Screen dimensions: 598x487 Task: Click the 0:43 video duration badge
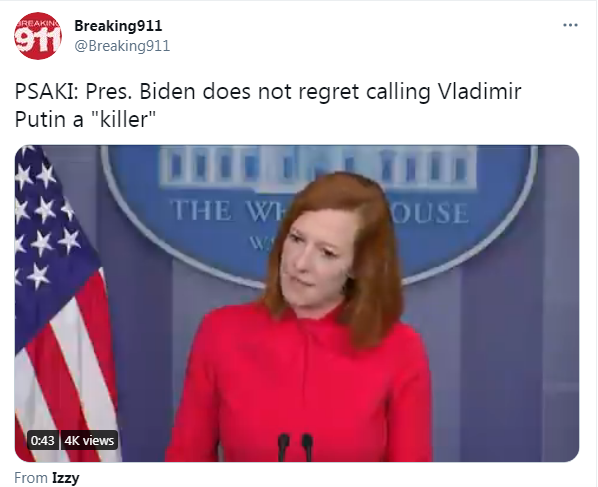pos(43,440)
